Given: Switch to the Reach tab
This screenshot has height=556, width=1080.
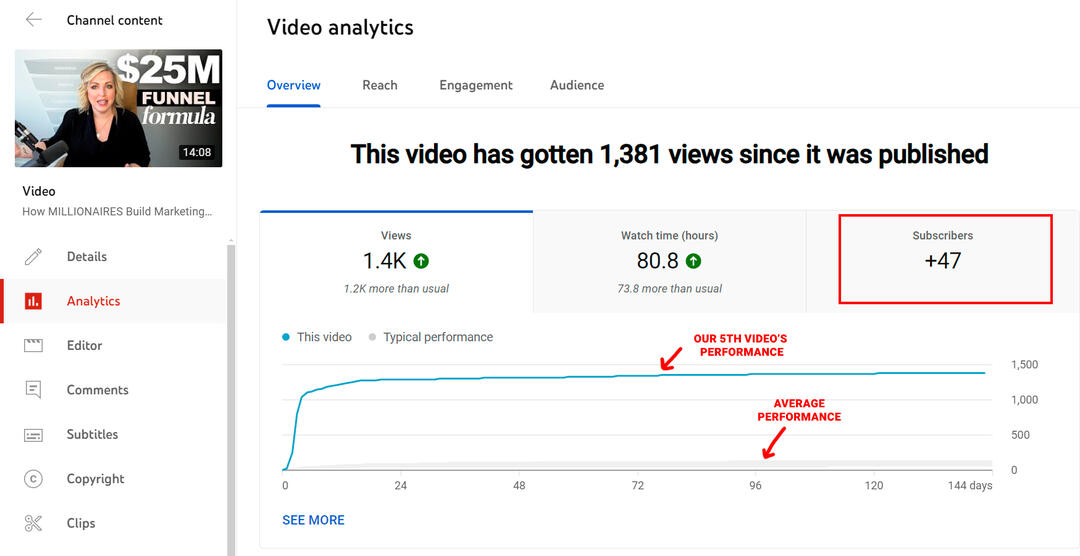Looking at the screenshot, I should [380, 85].
